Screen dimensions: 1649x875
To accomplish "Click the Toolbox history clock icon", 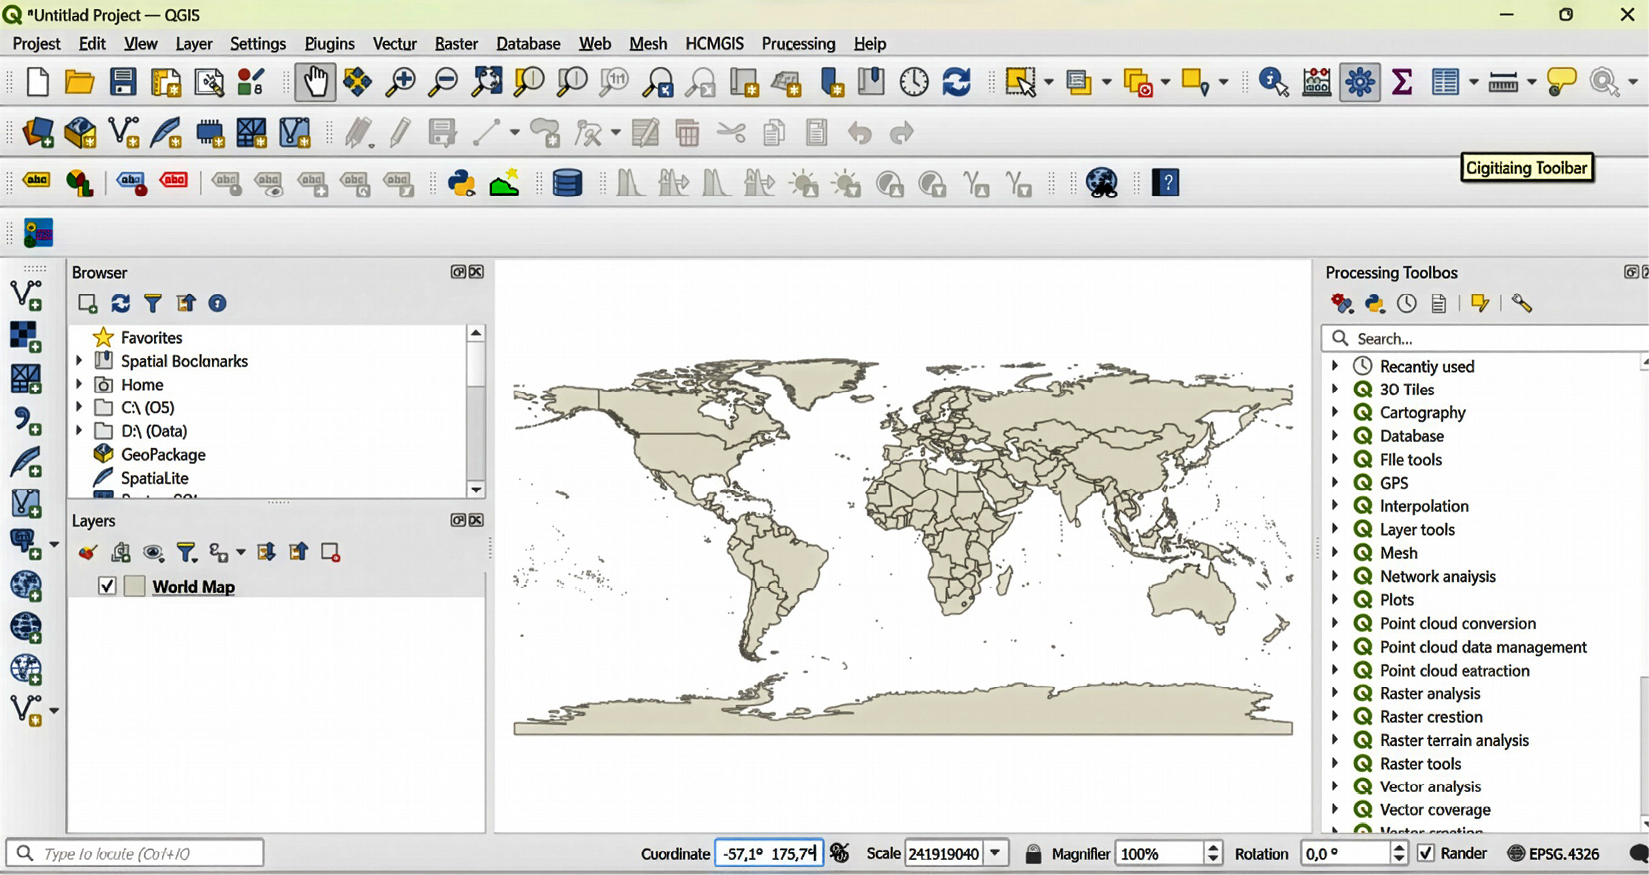I will [1407, 303].
